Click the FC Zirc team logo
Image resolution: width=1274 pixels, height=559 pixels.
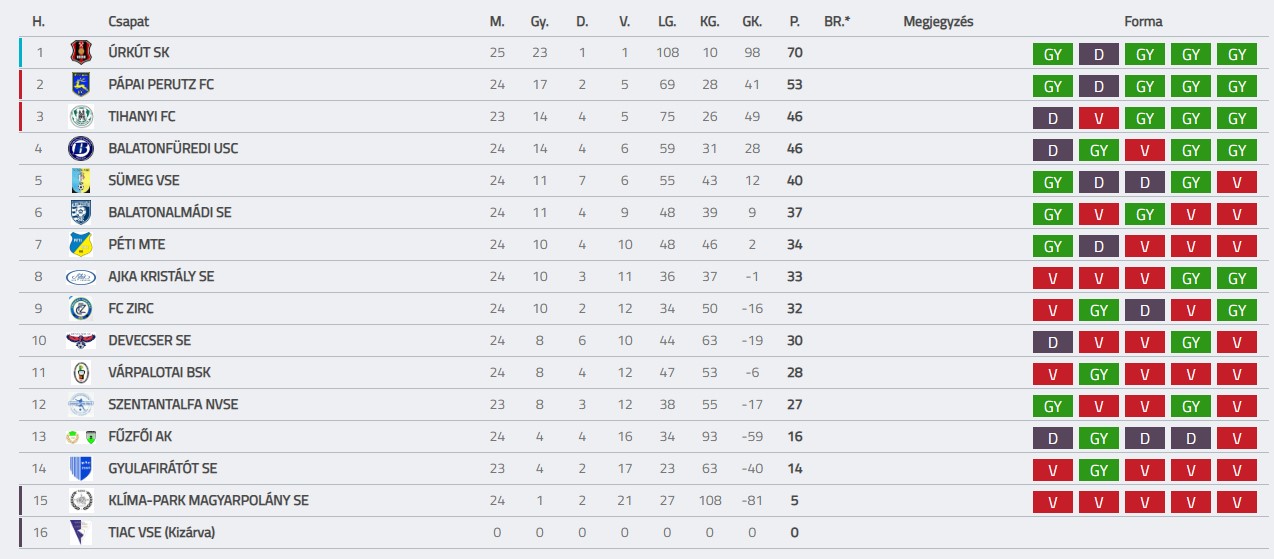point(81,309)
